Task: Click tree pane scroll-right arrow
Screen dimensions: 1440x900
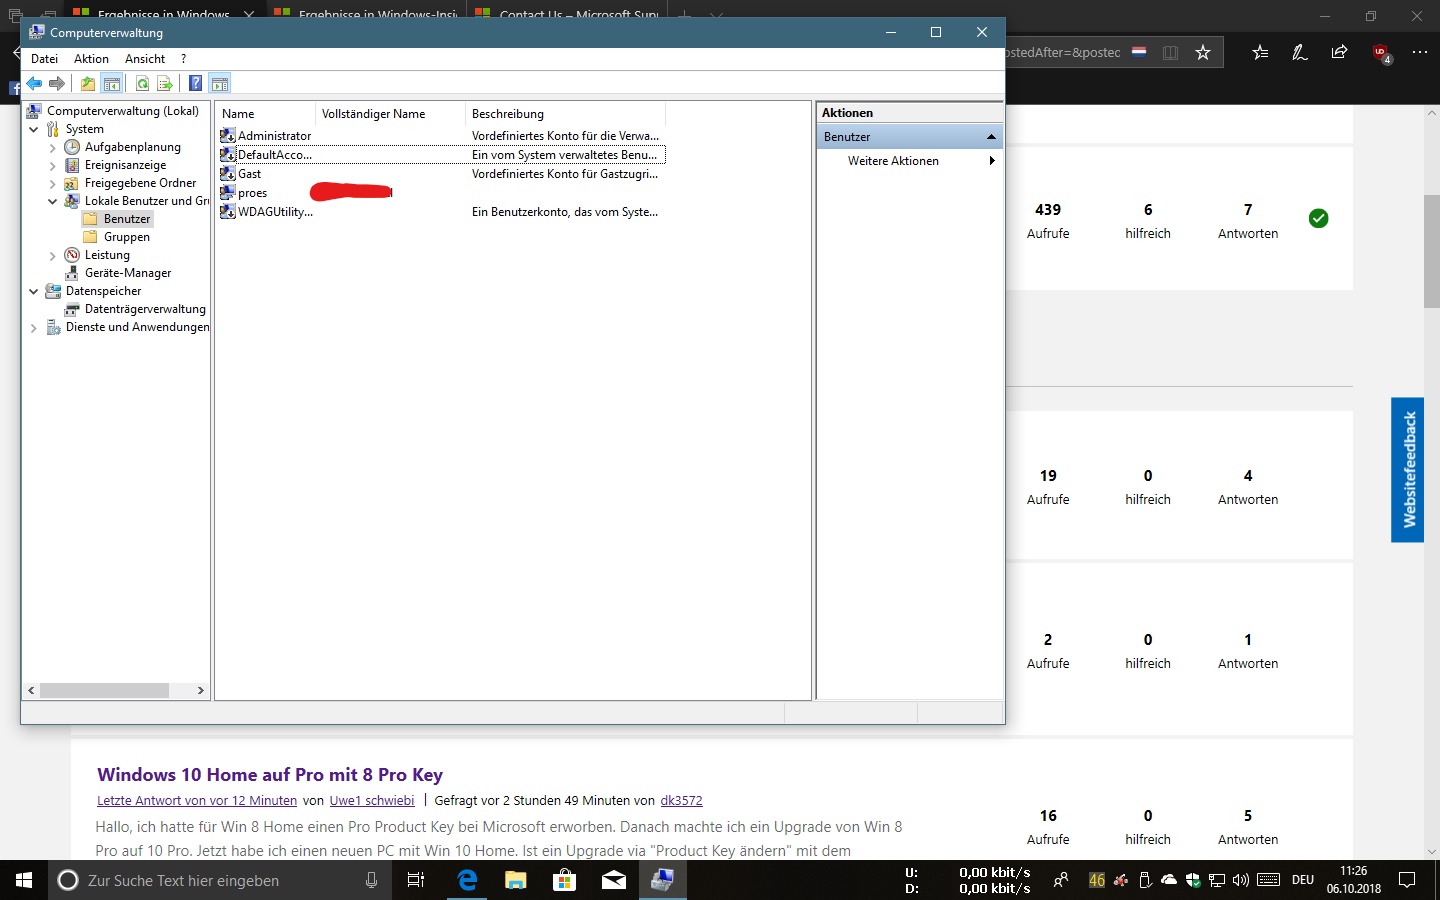Action: (200, 690)
